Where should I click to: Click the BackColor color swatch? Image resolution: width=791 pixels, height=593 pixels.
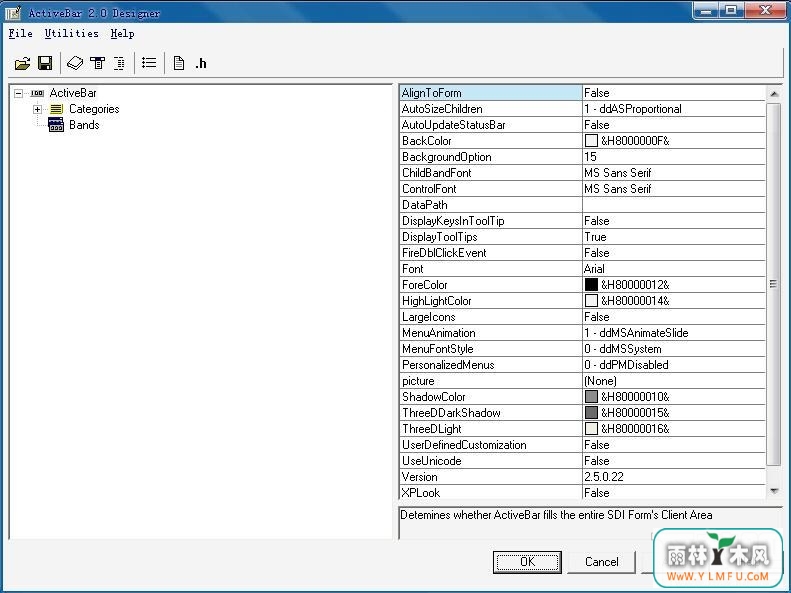tap(591, 141)
